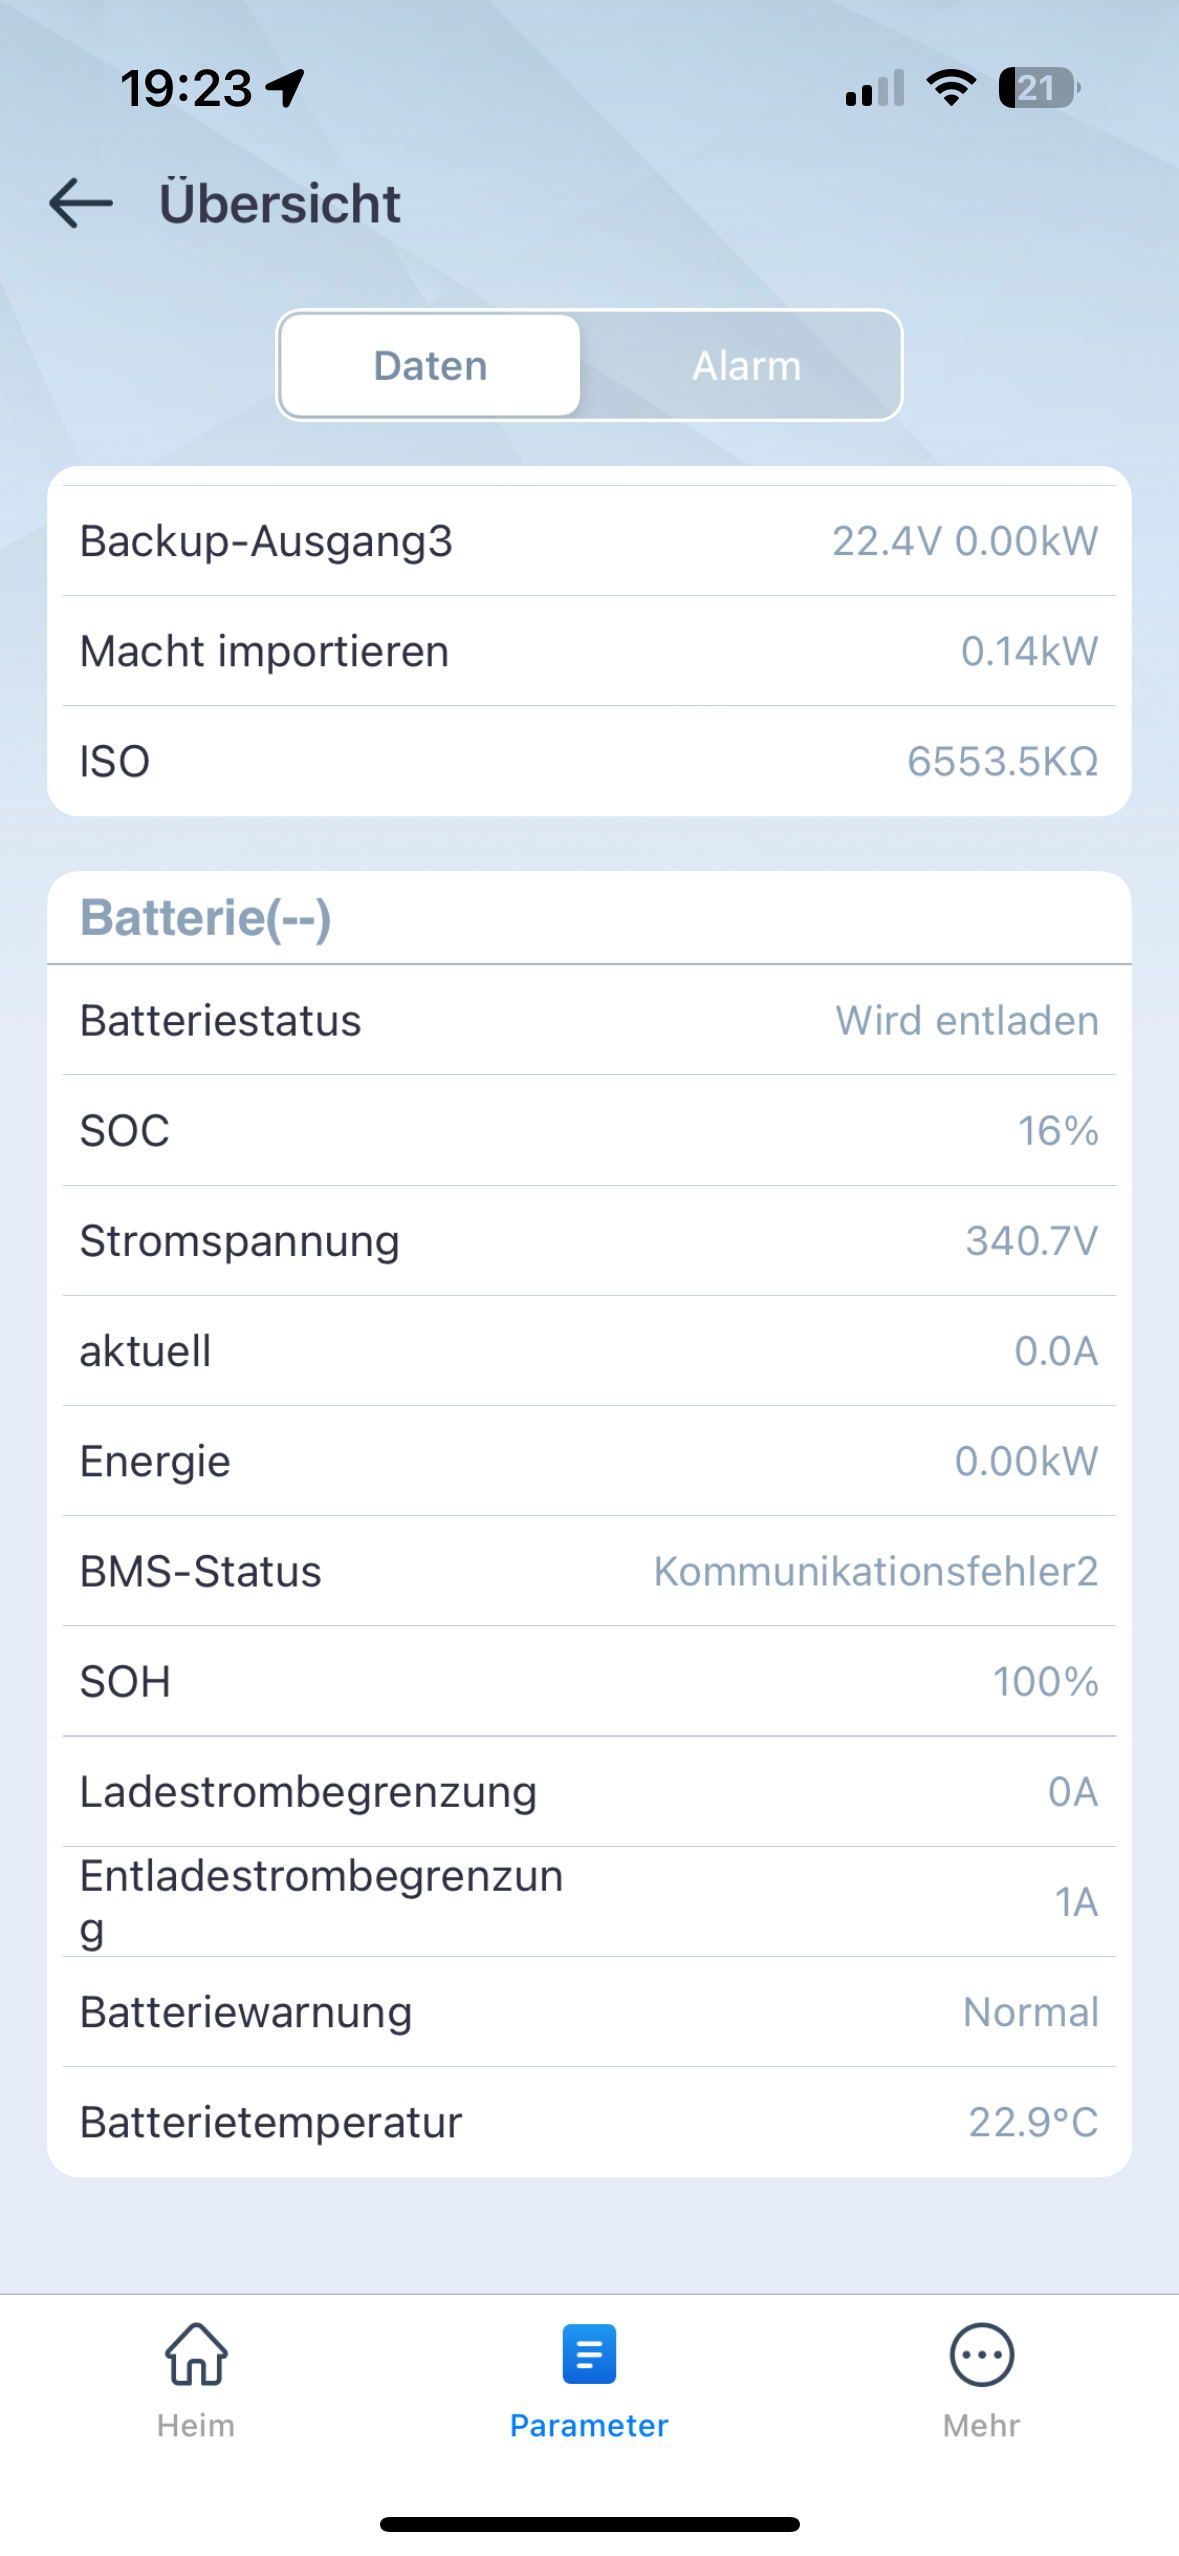Tap the back arrow icon
This screenshot has height=2556, width=1179.
[x=81, y=203]
